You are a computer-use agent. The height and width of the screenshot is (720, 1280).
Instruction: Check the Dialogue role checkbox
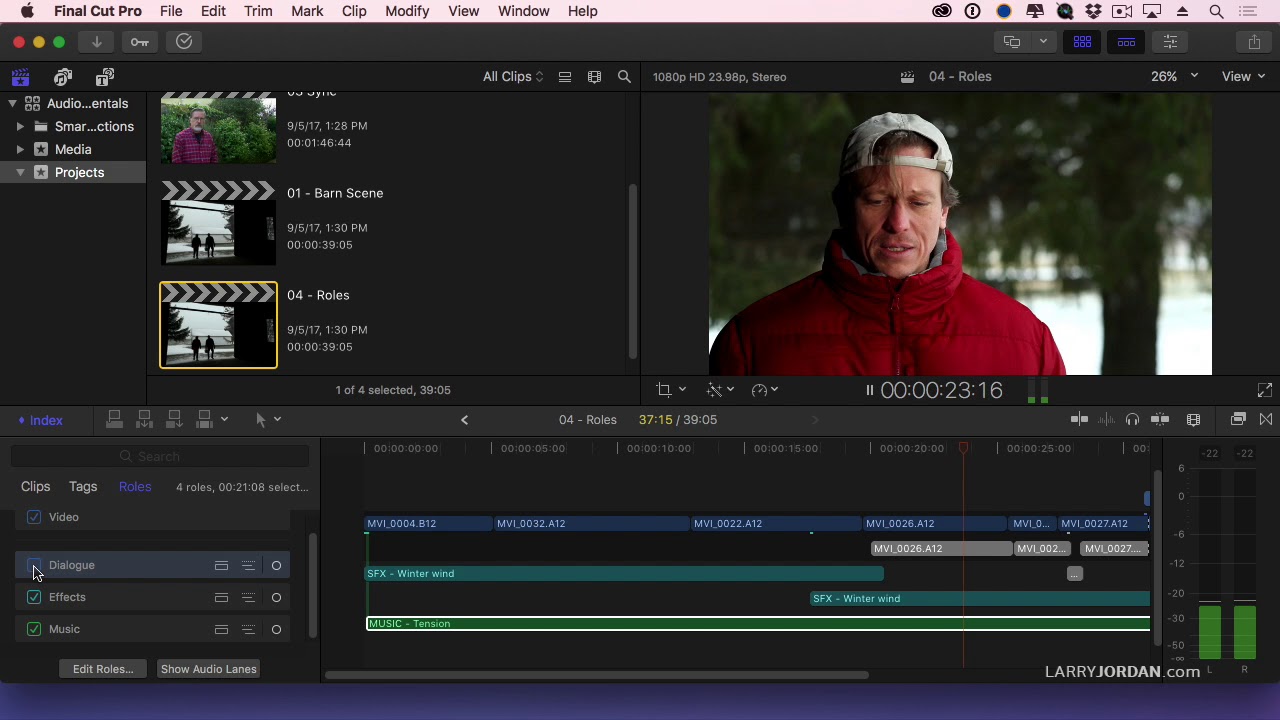point(34,565)
